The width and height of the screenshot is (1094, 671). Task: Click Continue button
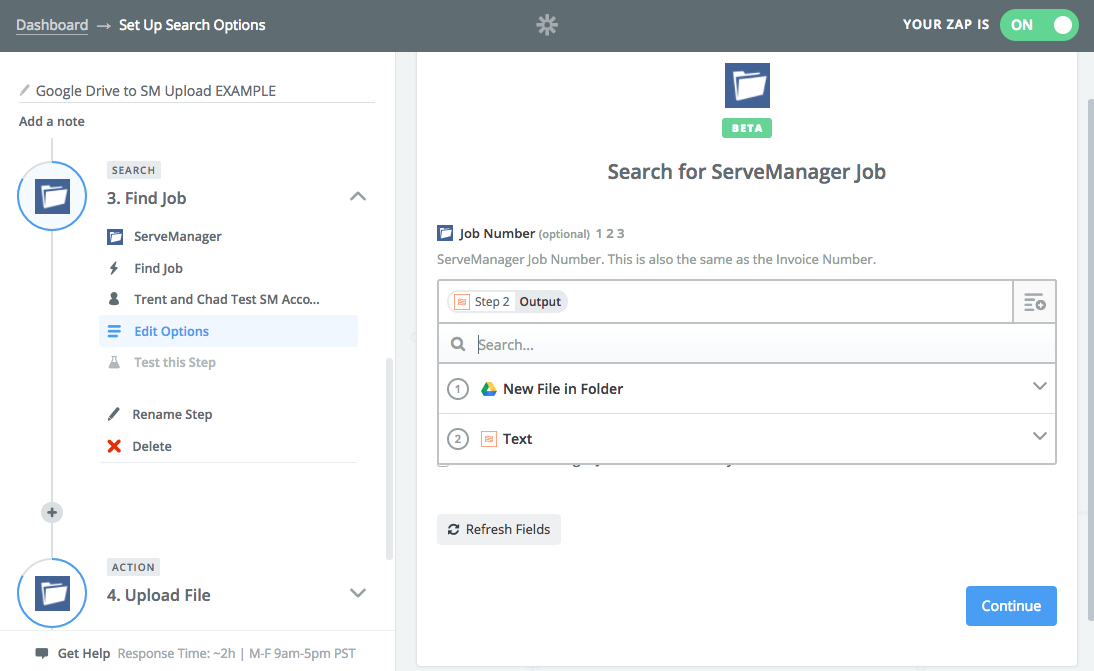(x=1011, y=606)
